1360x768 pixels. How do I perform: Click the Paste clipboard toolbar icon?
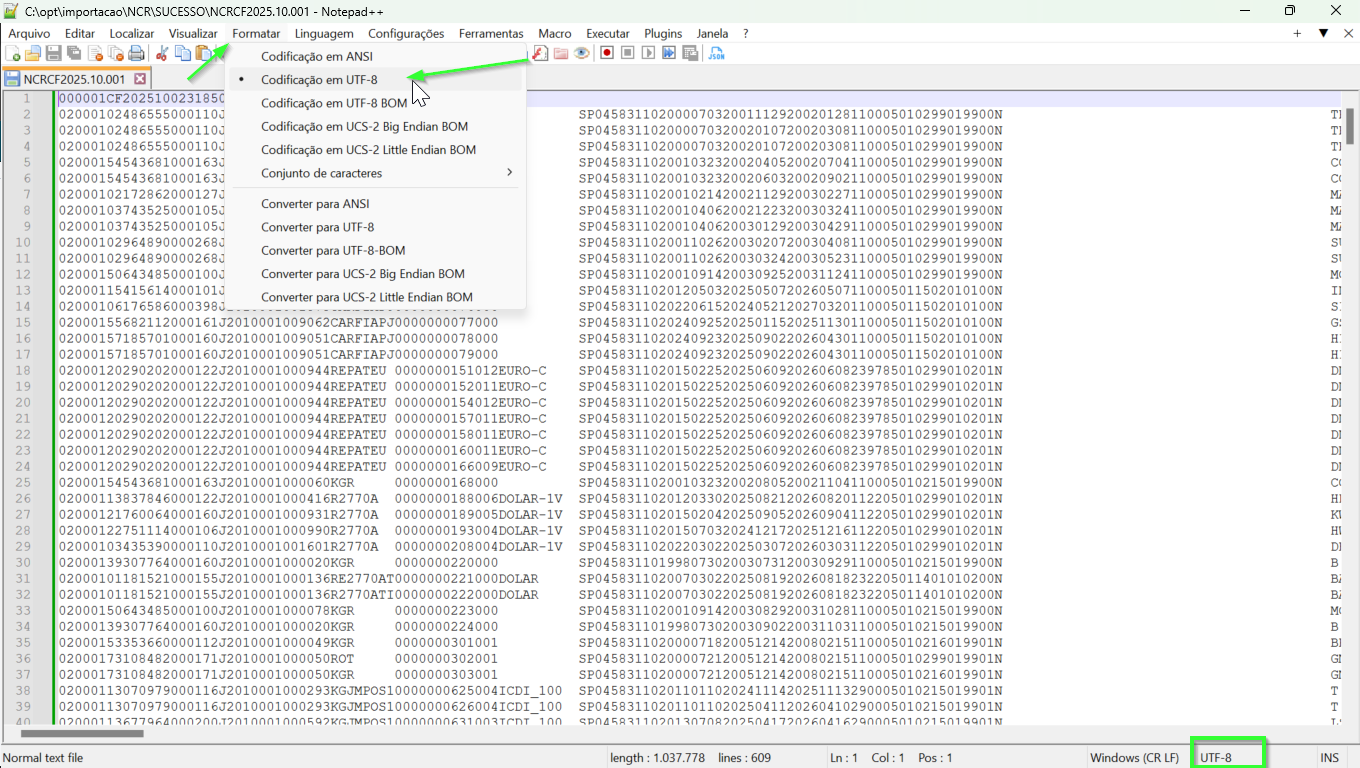203,53
